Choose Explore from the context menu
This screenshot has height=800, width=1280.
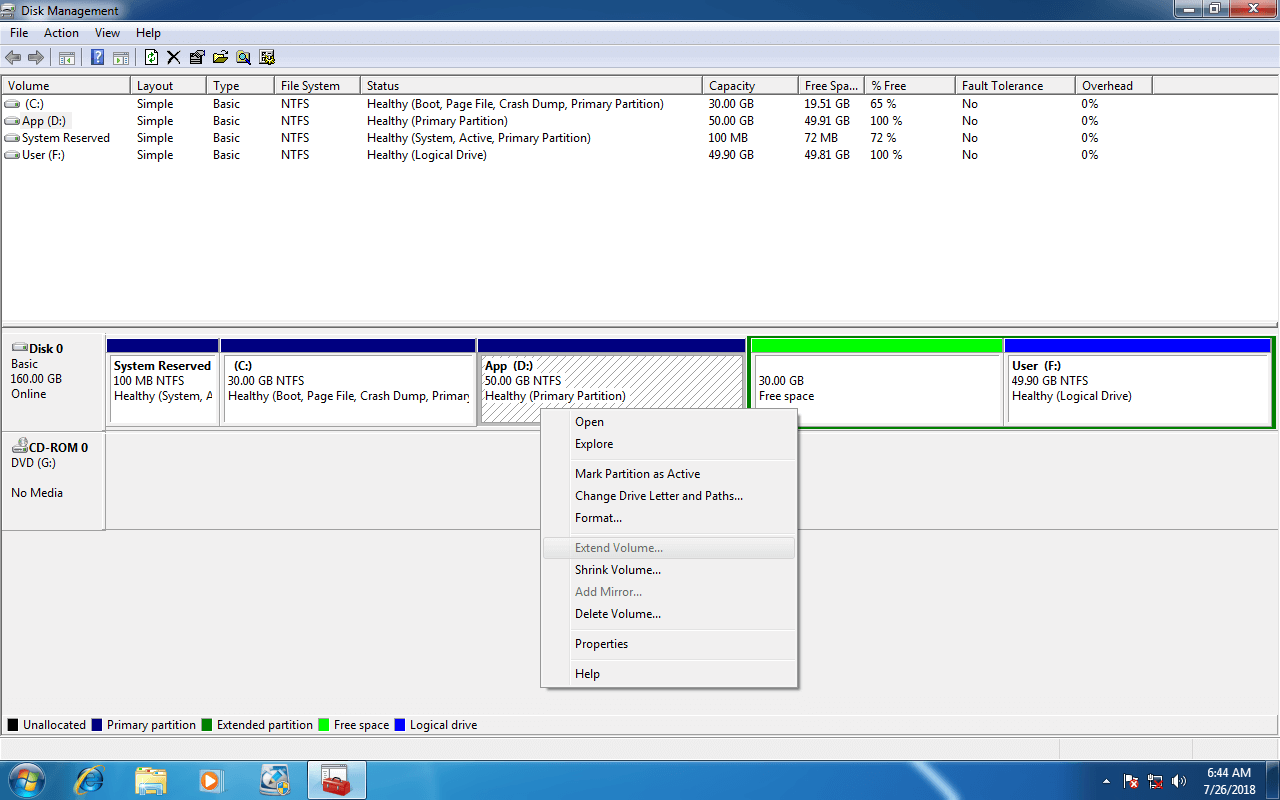[668, 444]
